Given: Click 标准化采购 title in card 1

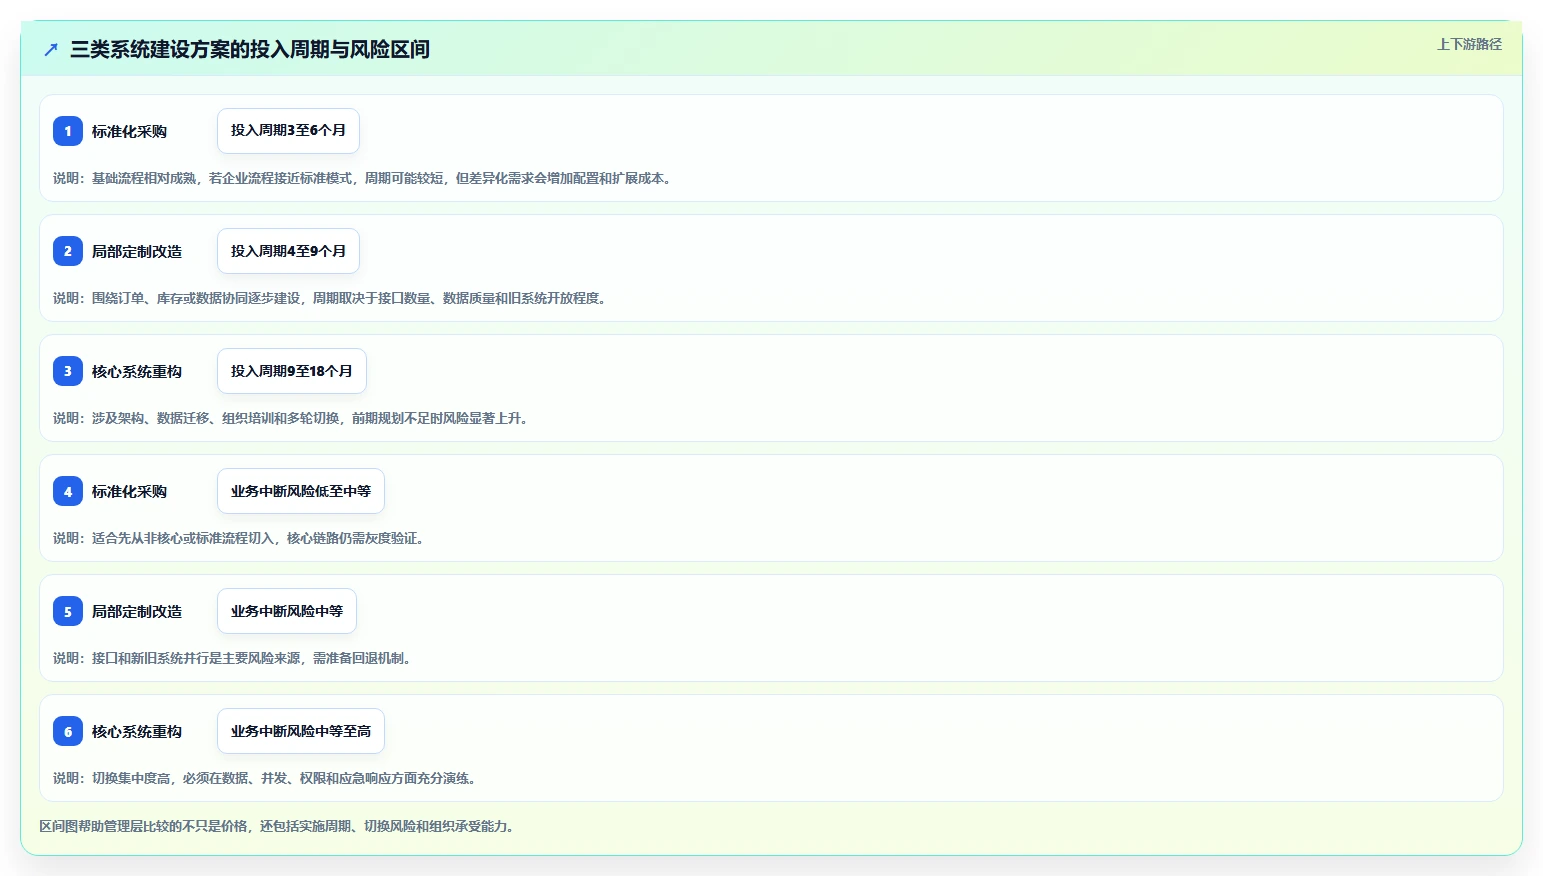Looking at the screenshot, I should [129, 131].
